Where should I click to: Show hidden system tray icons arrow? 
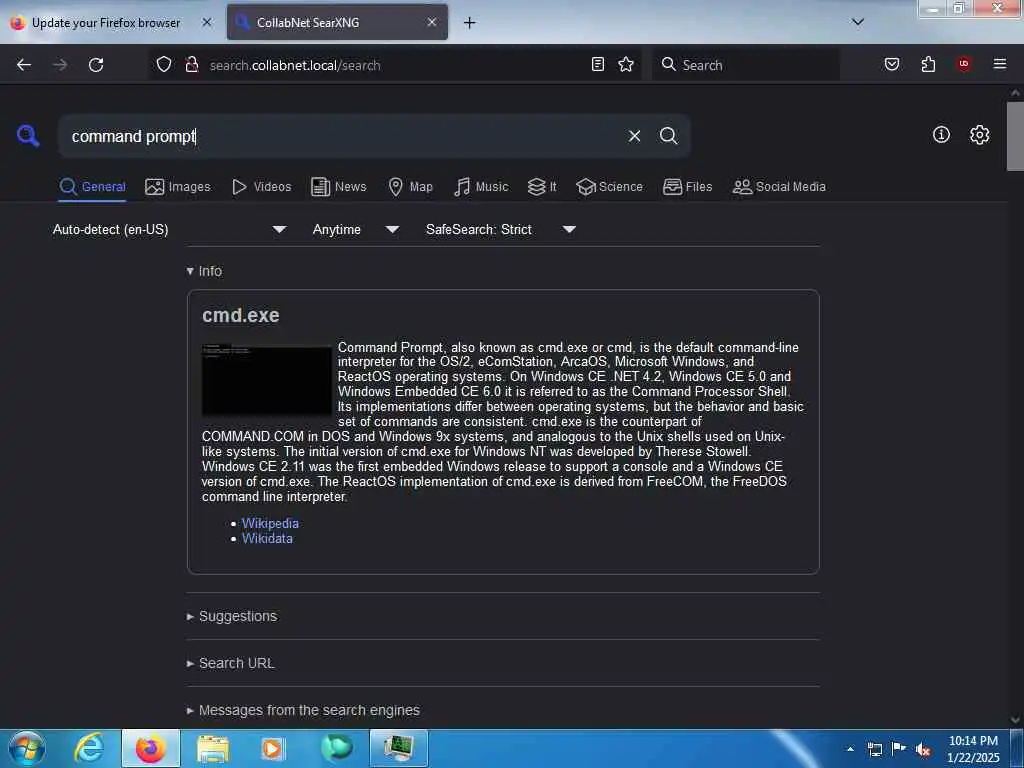(x=850, y=748)
